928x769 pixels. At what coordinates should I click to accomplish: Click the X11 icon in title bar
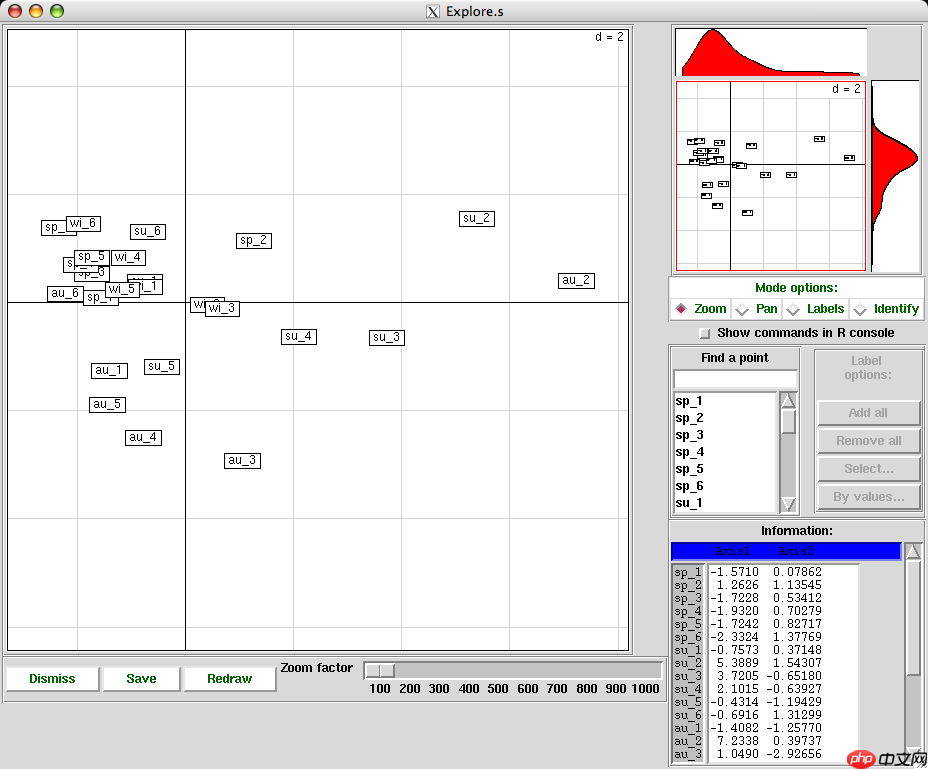coord(433,11)
